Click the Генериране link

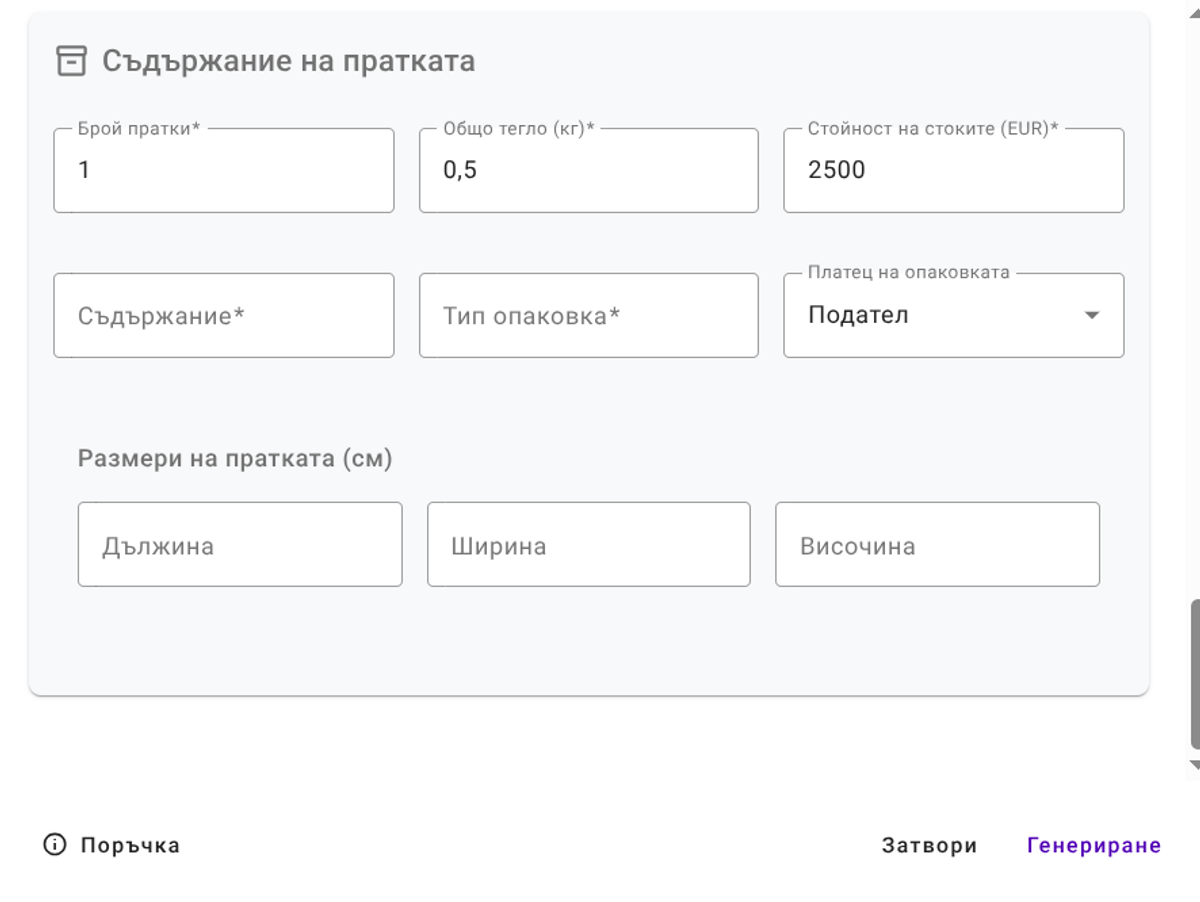click(x=1093, y=845)
